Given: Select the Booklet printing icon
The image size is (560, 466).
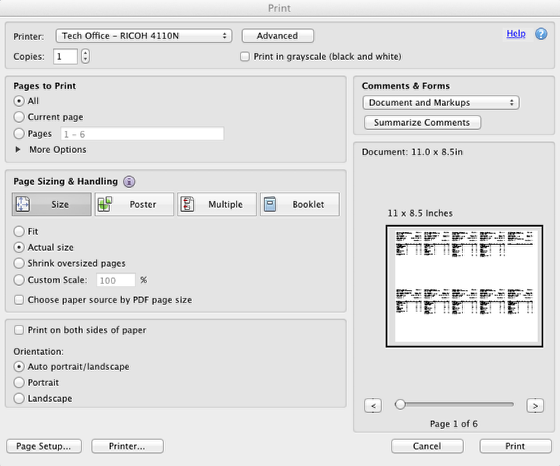Looking at the screenshot, I should tap(270, 204).
